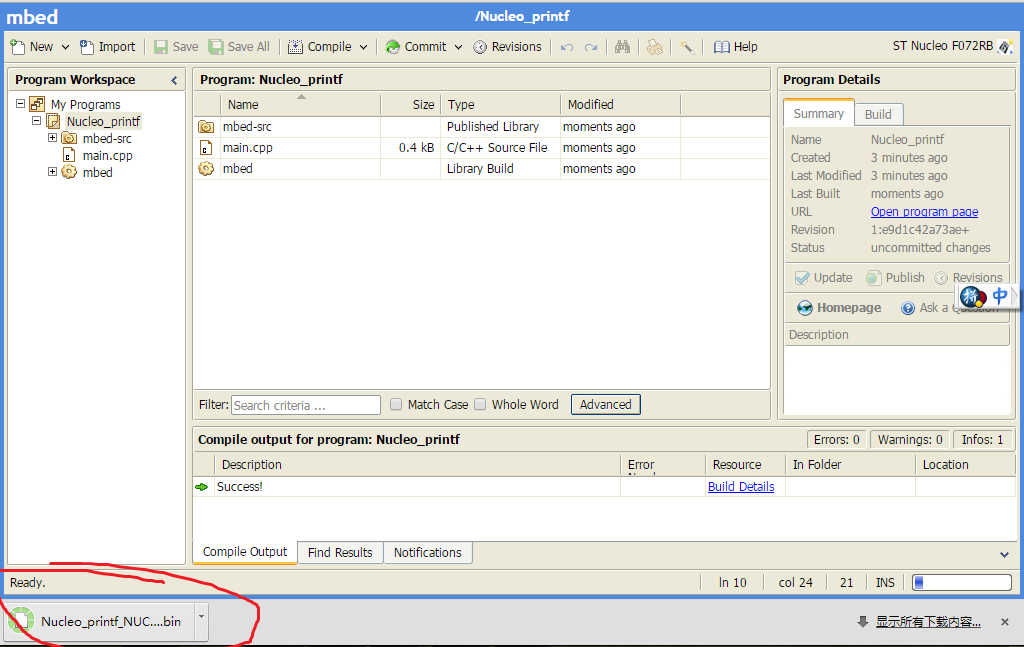
Task: Select the ST Nucleo F072RB target platform
Action: click(x=952, y=46)
